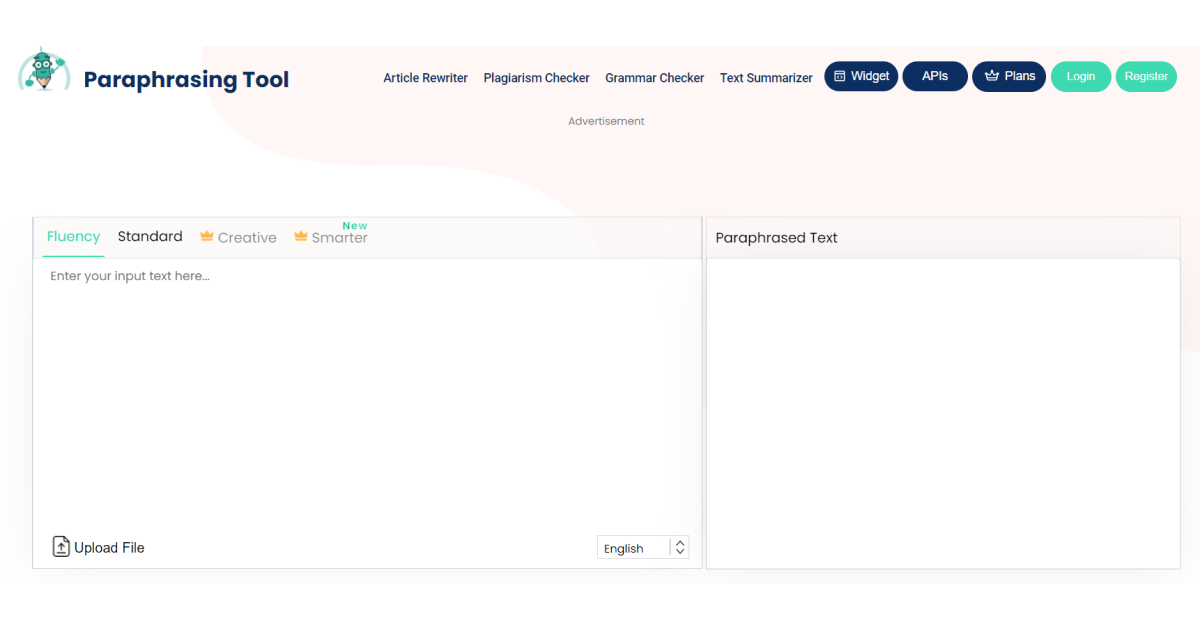Go to the Plagiarism Checker
The image size is (1200, 630).
pyautogui.click(x=536, y=78)
